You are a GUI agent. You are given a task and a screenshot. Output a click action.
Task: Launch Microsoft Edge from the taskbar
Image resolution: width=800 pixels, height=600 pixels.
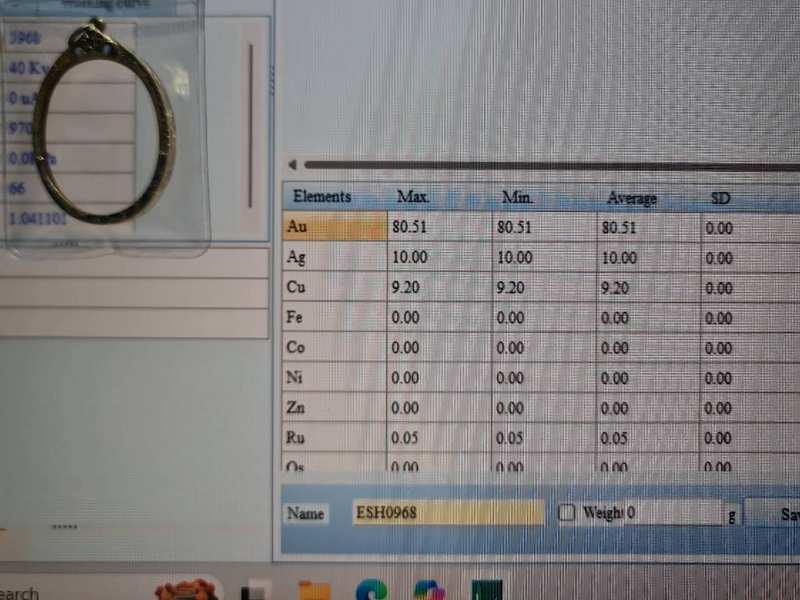click(x=371, y=590)
